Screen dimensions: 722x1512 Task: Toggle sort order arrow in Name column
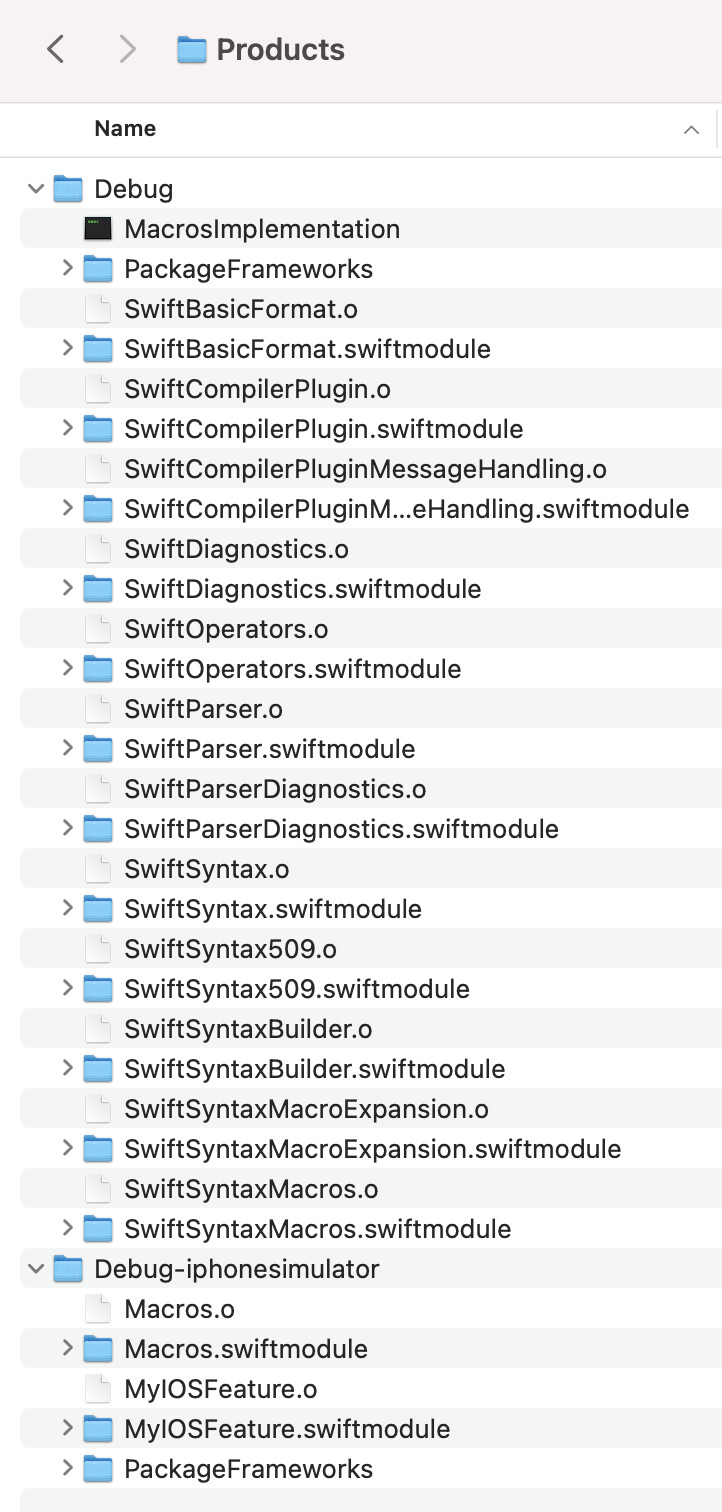(691, 130)
